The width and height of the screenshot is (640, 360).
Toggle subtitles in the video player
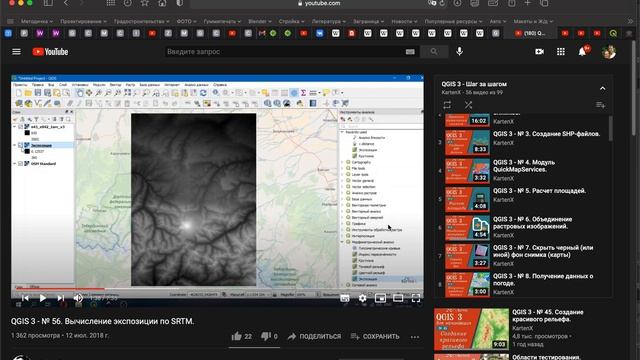pyautogui.click(x=345, y=298)
